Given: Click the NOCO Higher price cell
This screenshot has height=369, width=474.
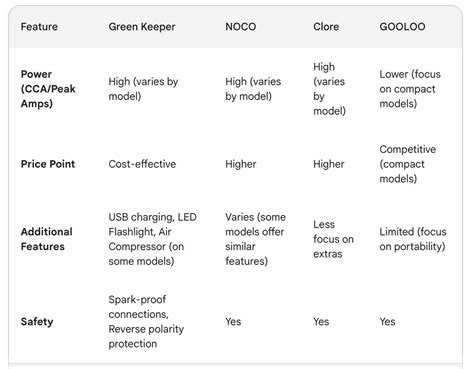Looking at the screenshot, I should click(x=241, y=164).
